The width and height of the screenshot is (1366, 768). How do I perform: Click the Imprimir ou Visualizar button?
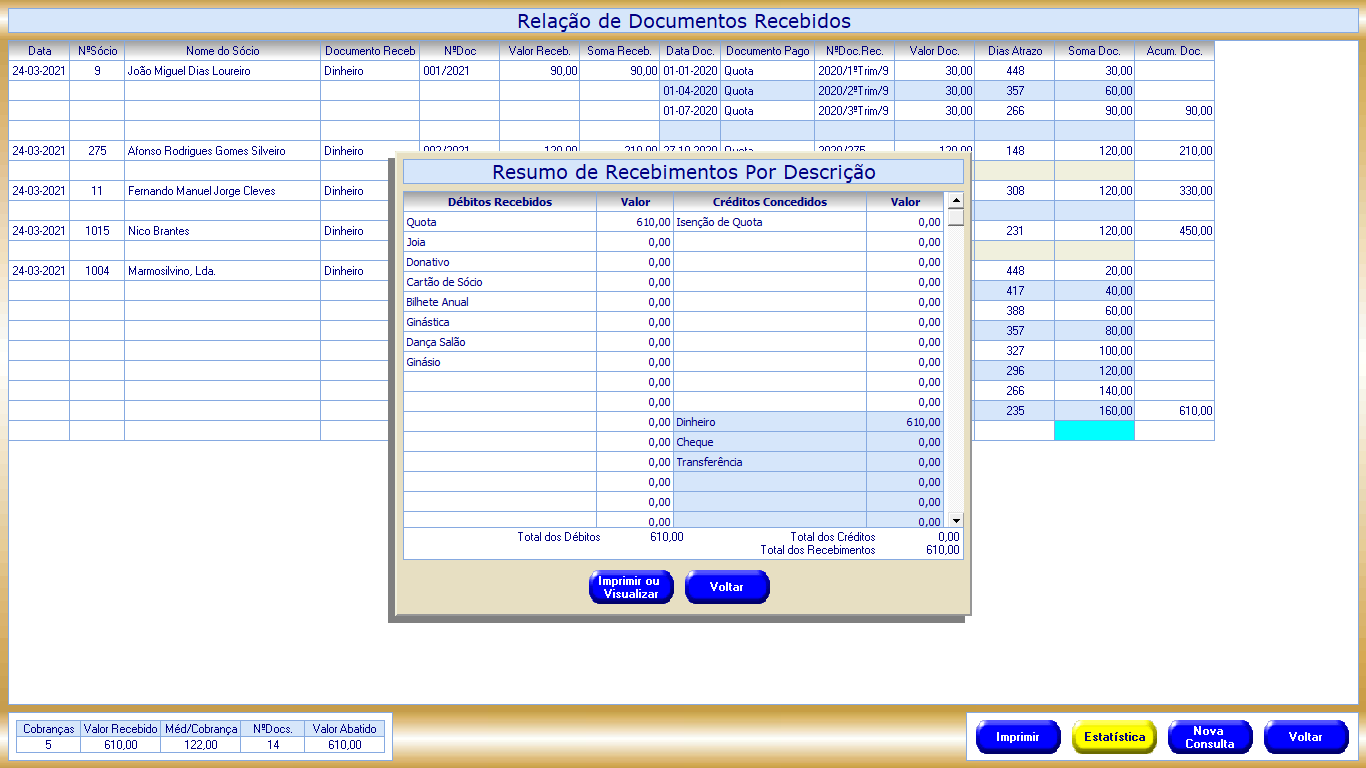coord(631,587)
